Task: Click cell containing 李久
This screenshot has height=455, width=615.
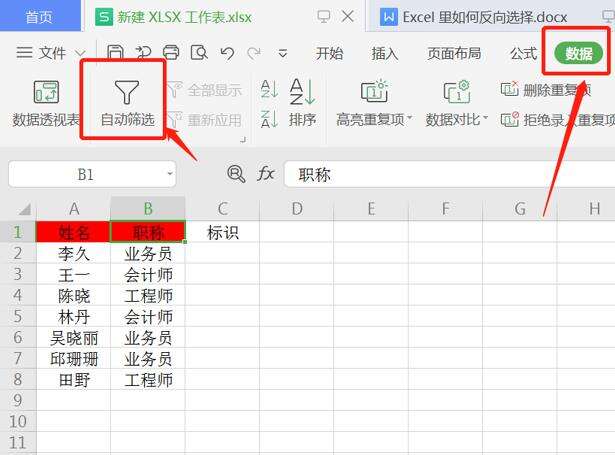Action: [x=73, y=253]
